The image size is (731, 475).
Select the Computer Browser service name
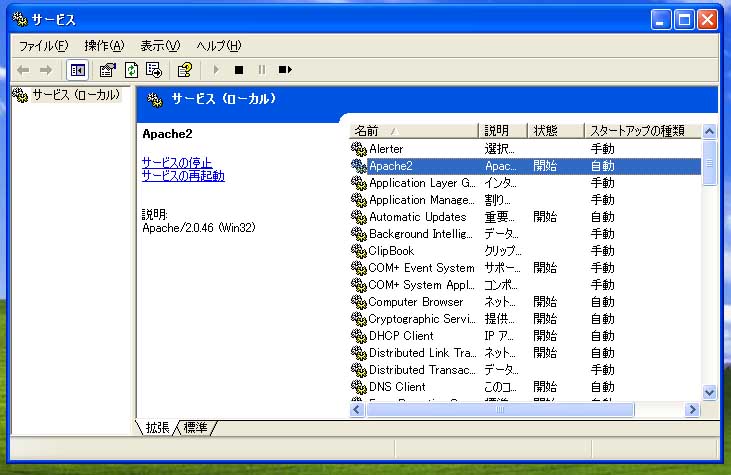416,302
